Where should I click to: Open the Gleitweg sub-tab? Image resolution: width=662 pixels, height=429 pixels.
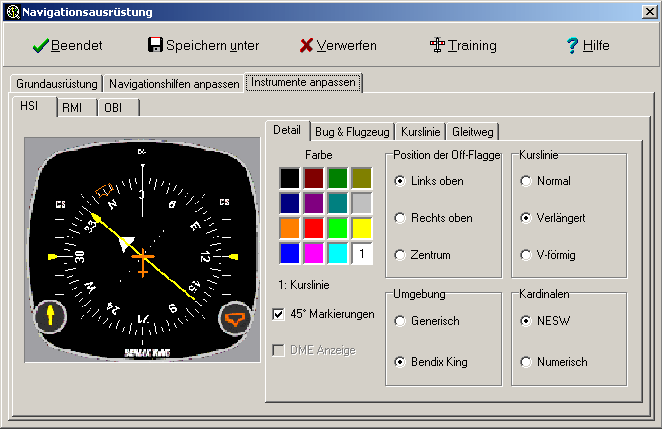click(x=472, y=132)
